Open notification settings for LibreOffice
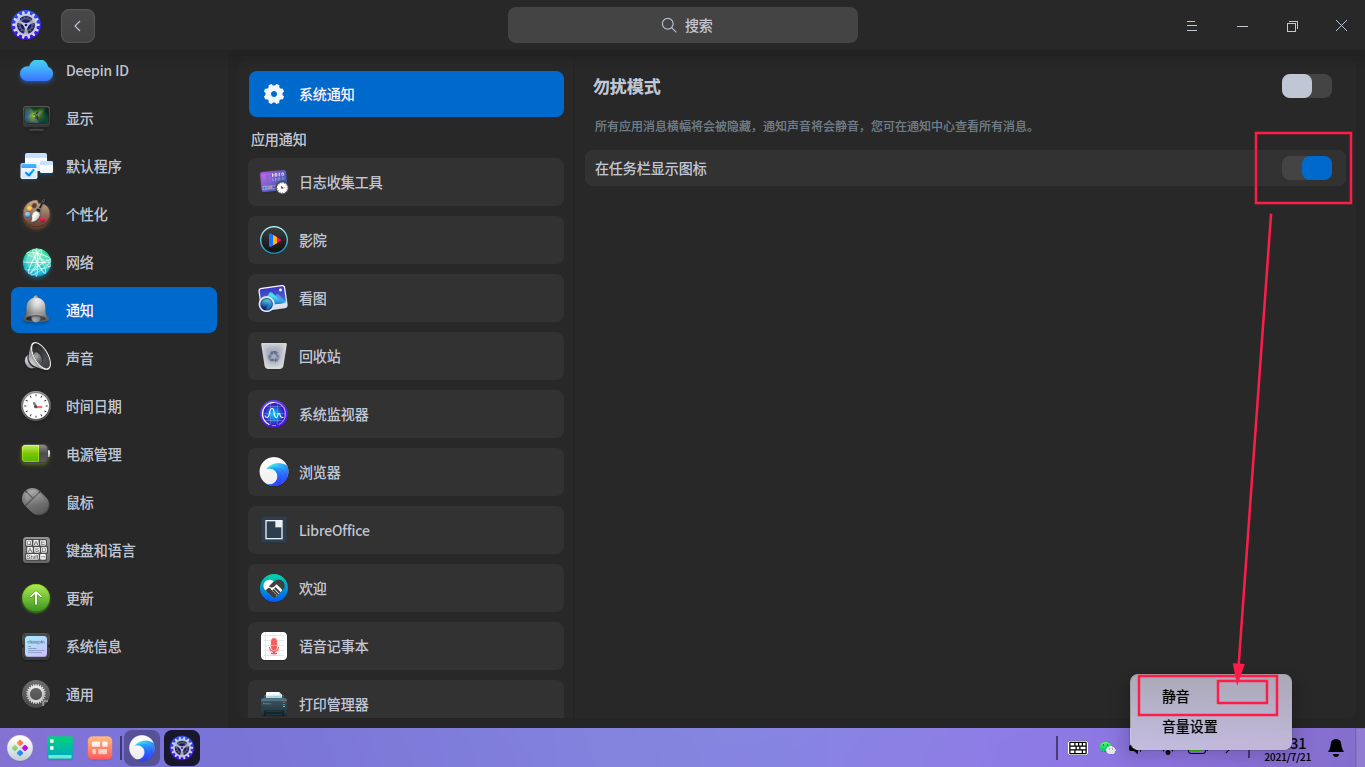The width and height of the screenshot is (1365, 767). [x=406, y=531]
